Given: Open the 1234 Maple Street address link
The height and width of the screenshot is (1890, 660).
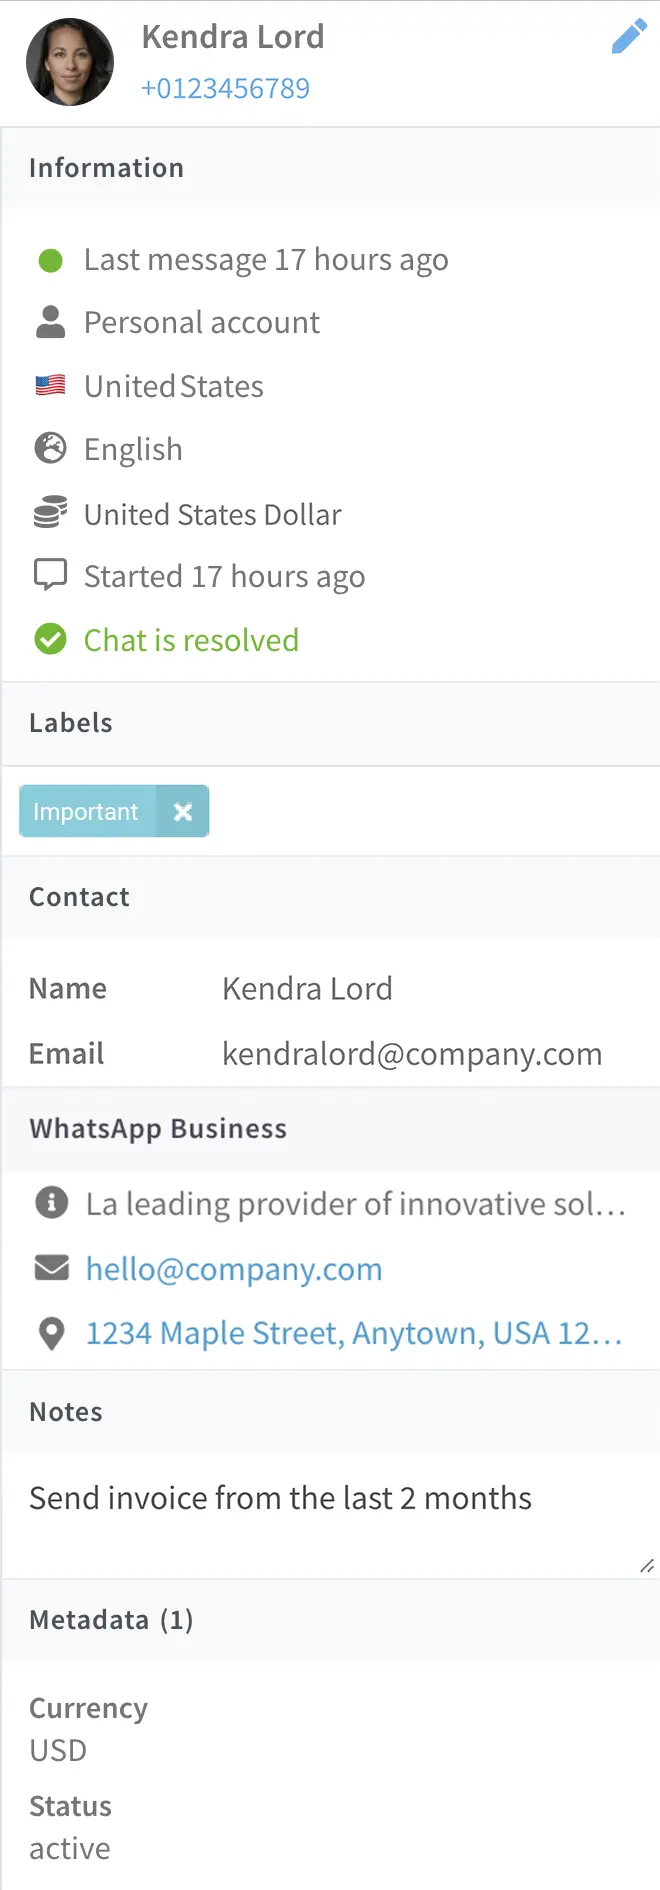Looking at the screenshot, I should pos(354,1333).
